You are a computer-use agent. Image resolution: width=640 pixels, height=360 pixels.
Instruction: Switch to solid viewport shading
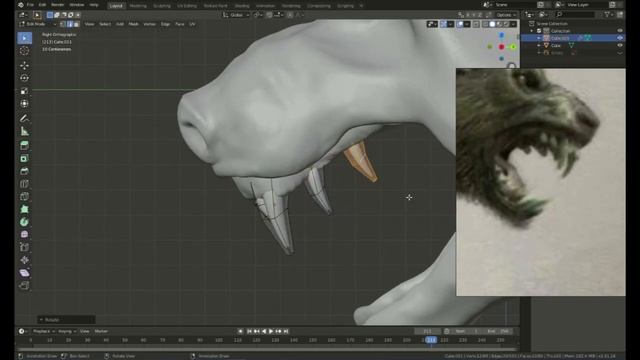pyautogui.click(x=492, y=24)
